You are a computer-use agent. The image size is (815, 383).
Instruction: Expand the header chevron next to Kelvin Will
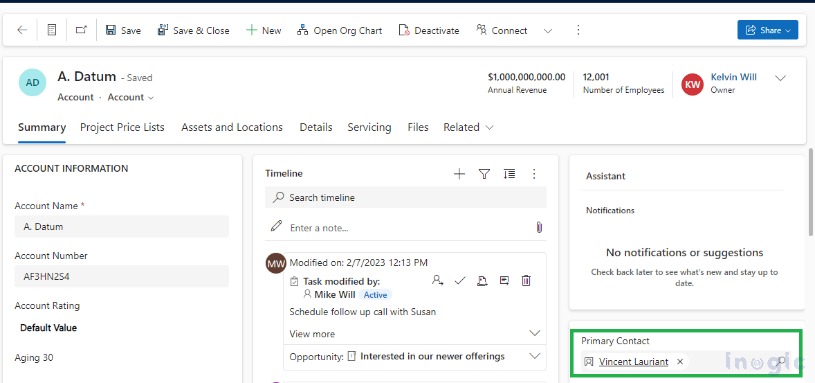coord(780,78)
